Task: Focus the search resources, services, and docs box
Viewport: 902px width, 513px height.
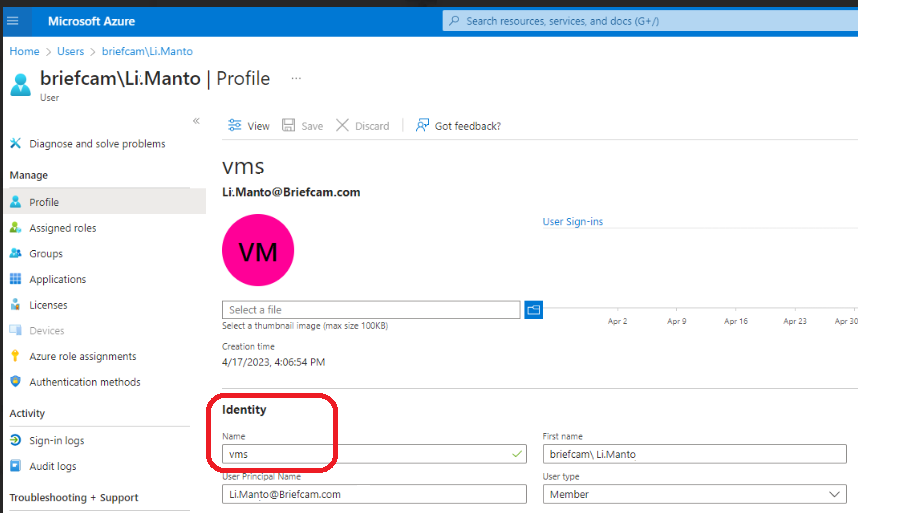Action: [x=650, y=21]
